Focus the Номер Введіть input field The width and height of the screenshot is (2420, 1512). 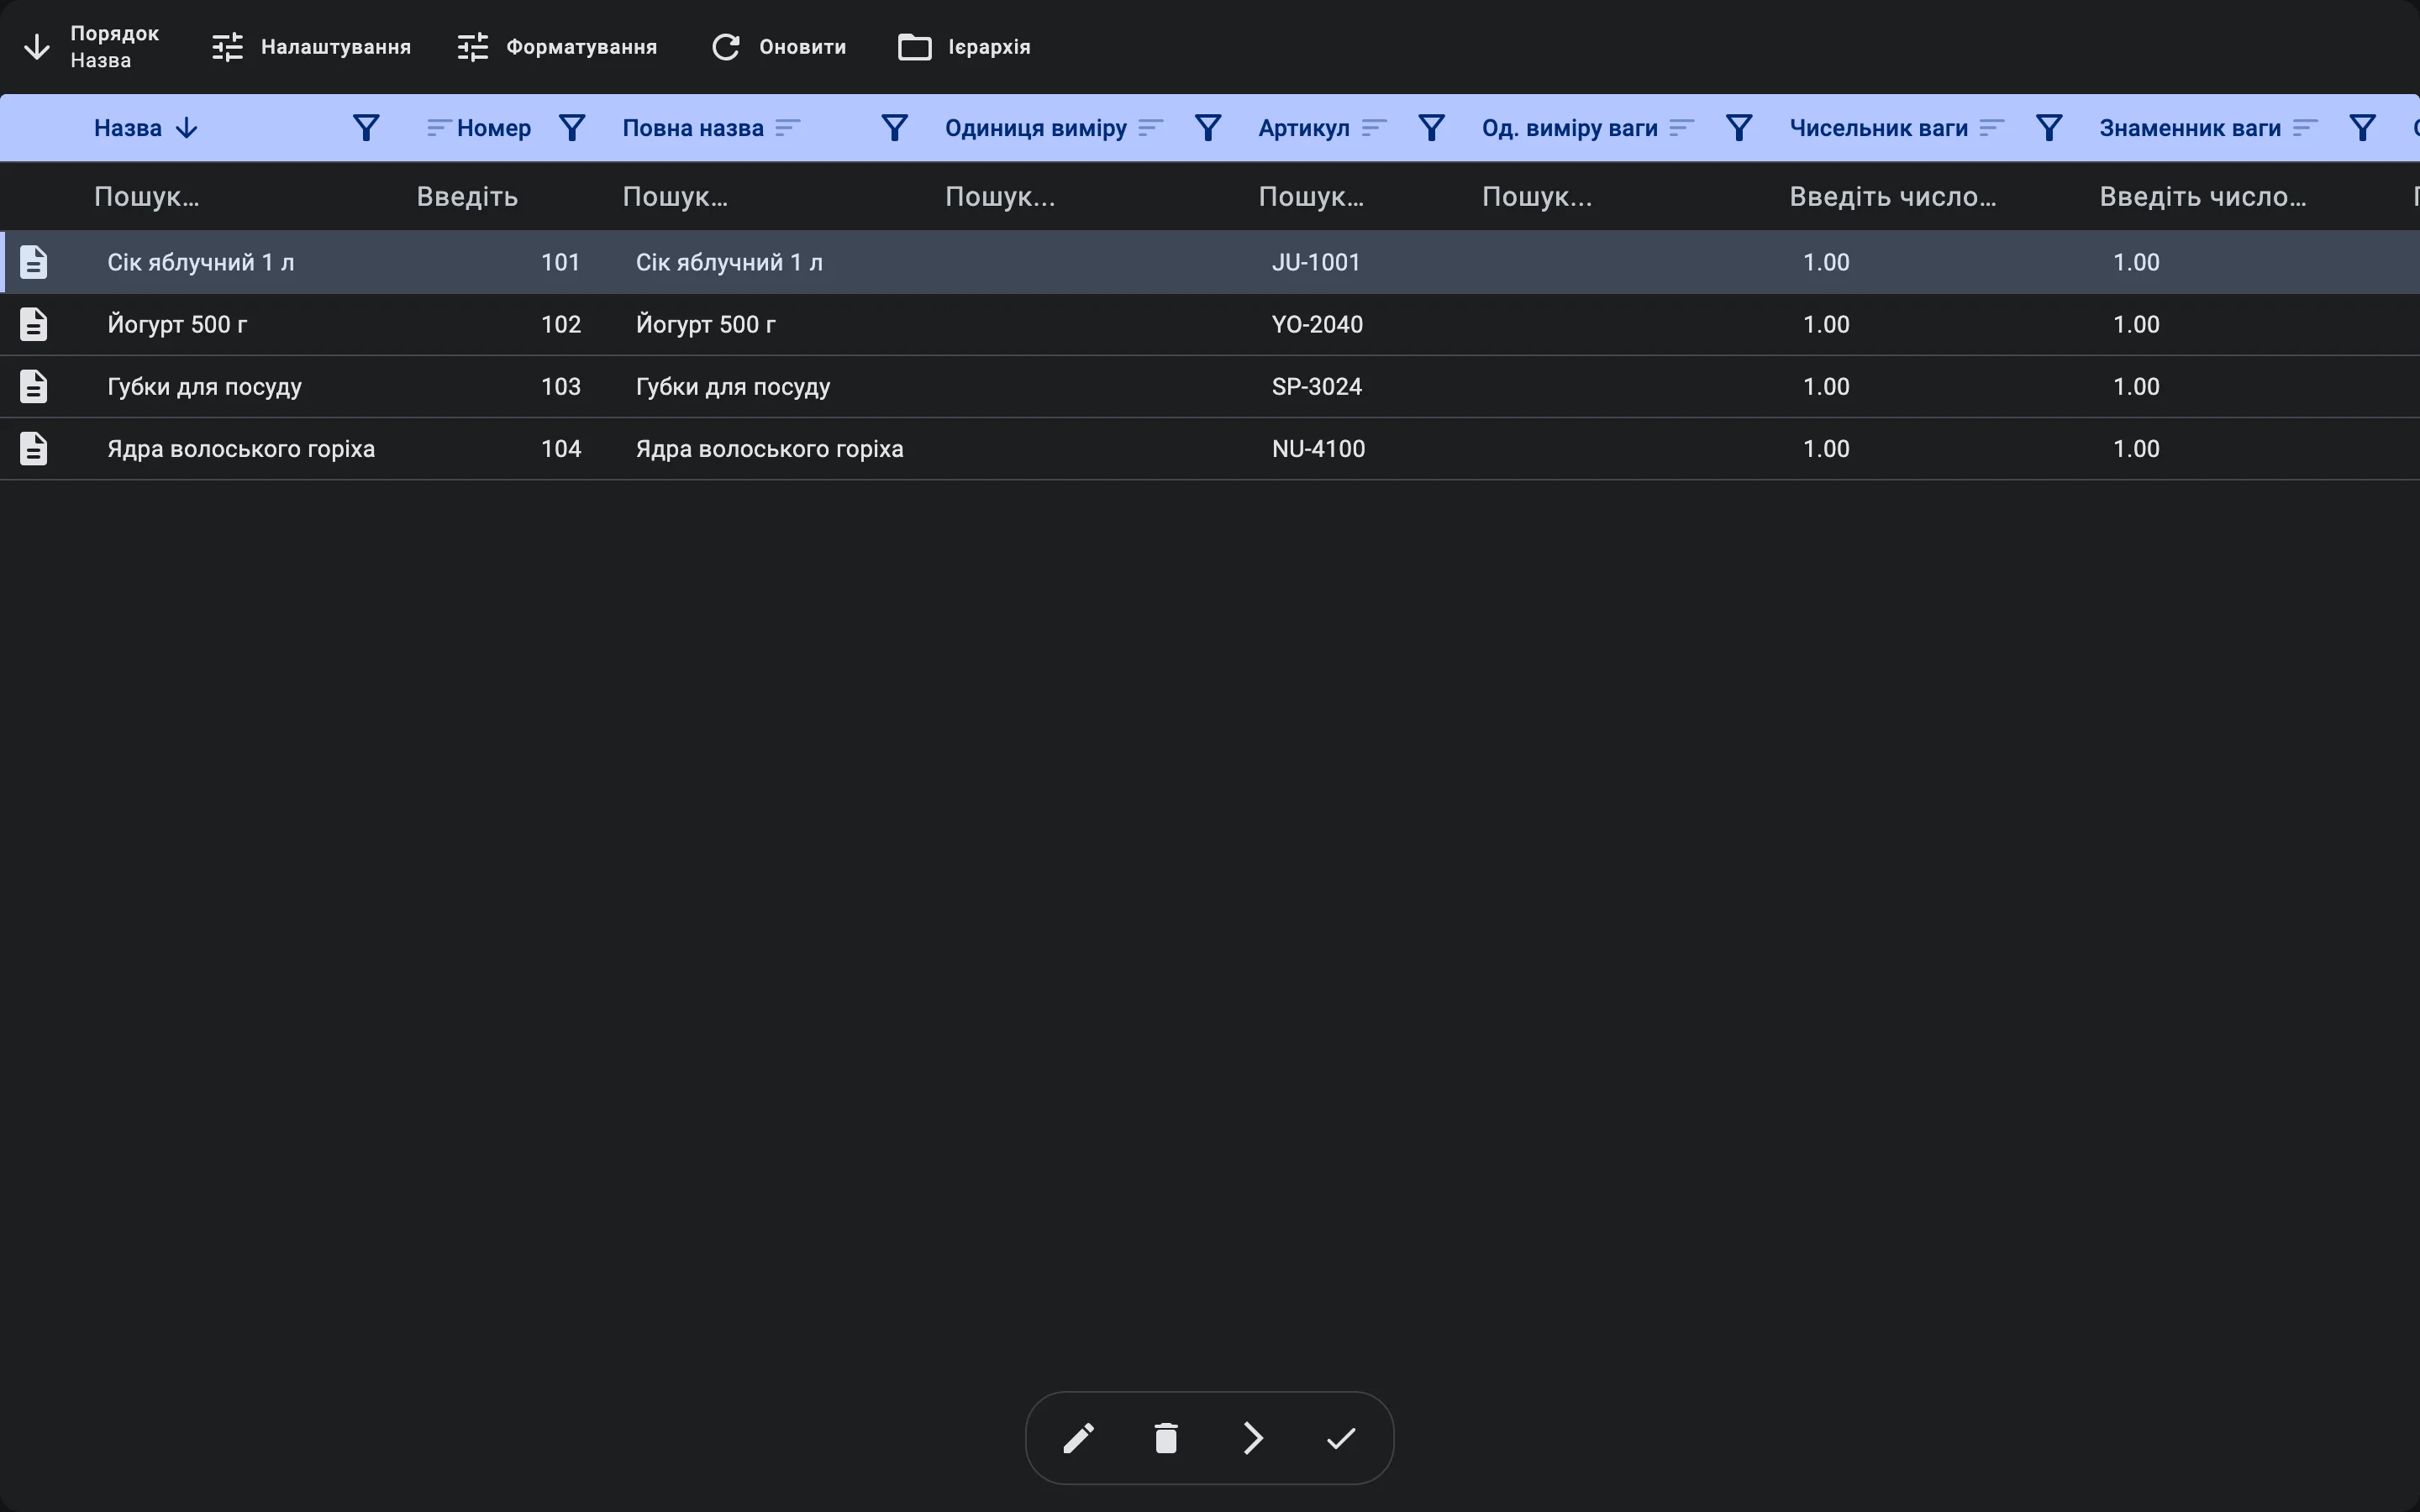(x=500, y=196)
